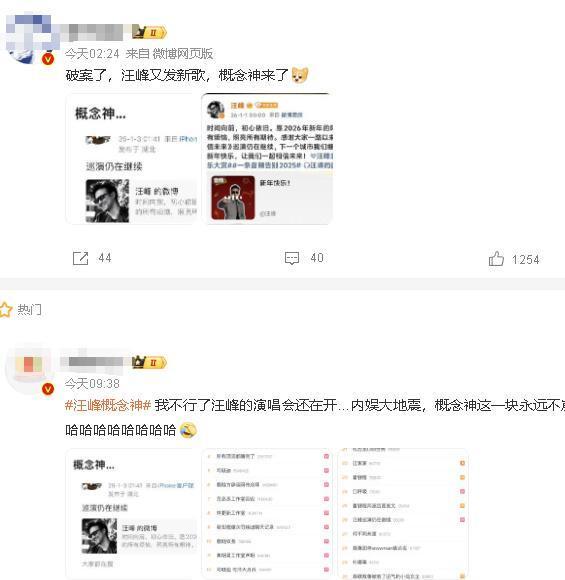Open the second post's 概念神 screenshot thumbnail
The image size is (565, 580).
pyautogui.click(x=132, y=514)
